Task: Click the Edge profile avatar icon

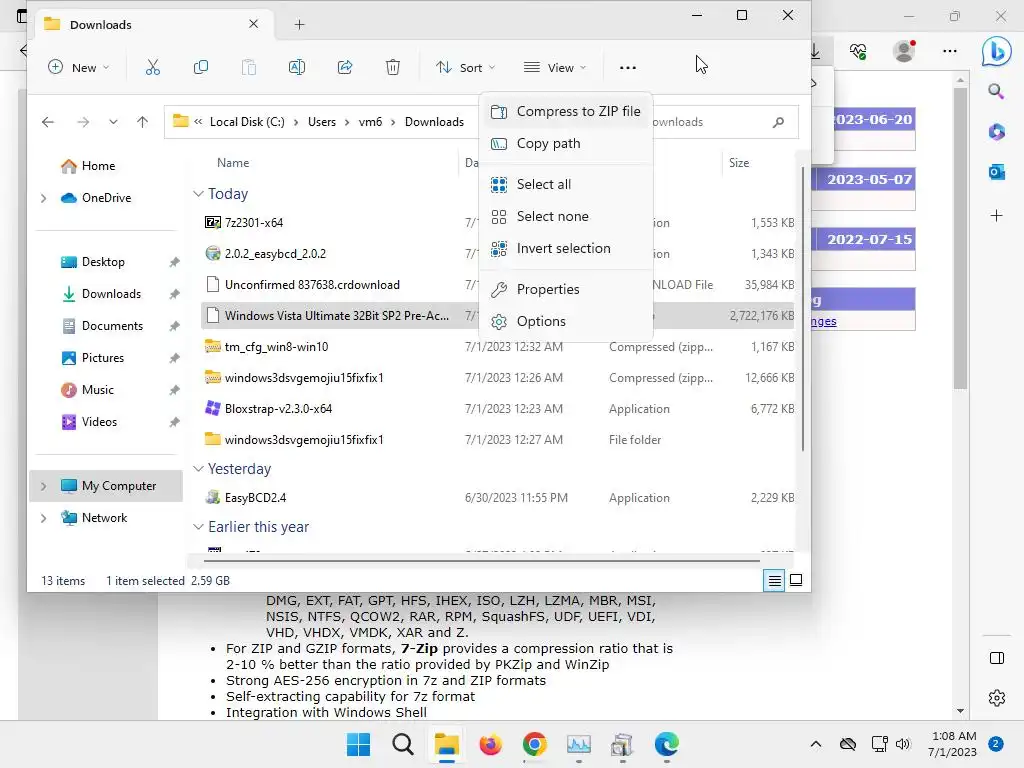Action: coord(904,51)
